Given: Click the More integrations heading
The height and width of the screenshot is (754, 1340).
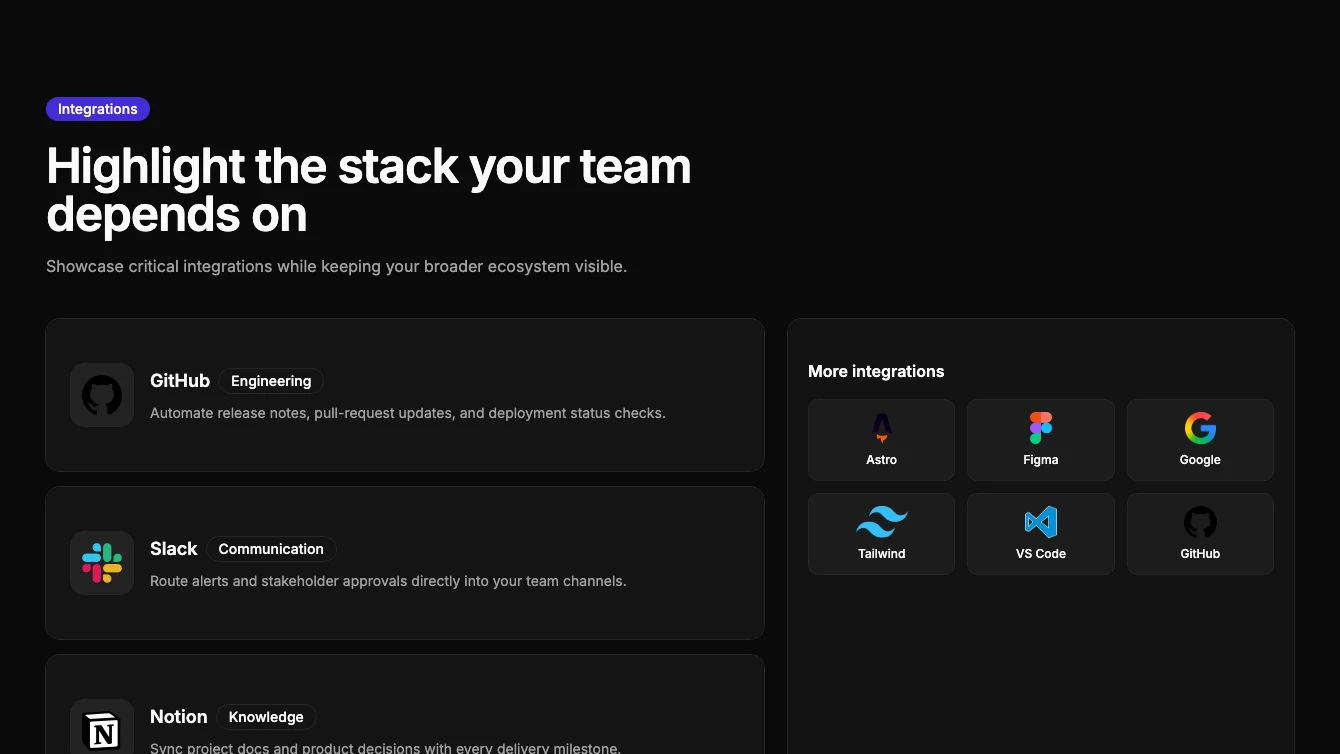Looking at the screenshot, I should tap(876, 371).
